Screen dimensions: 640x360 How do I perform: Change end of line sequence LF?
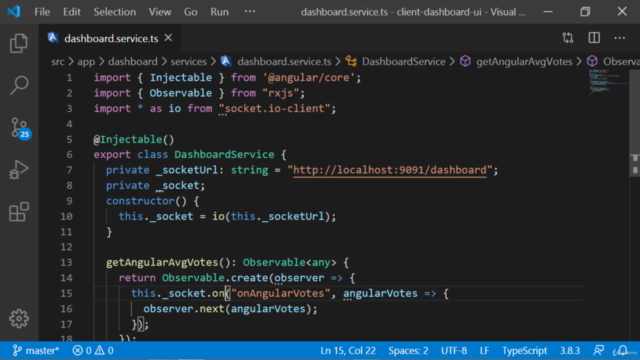tap(484, 351)
